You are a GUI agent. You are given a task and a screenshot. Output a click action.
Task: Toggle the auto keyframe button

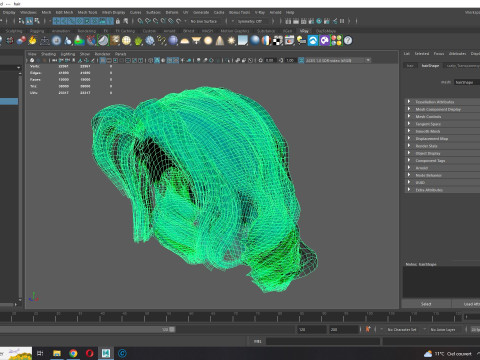click(x=368, y=329)
